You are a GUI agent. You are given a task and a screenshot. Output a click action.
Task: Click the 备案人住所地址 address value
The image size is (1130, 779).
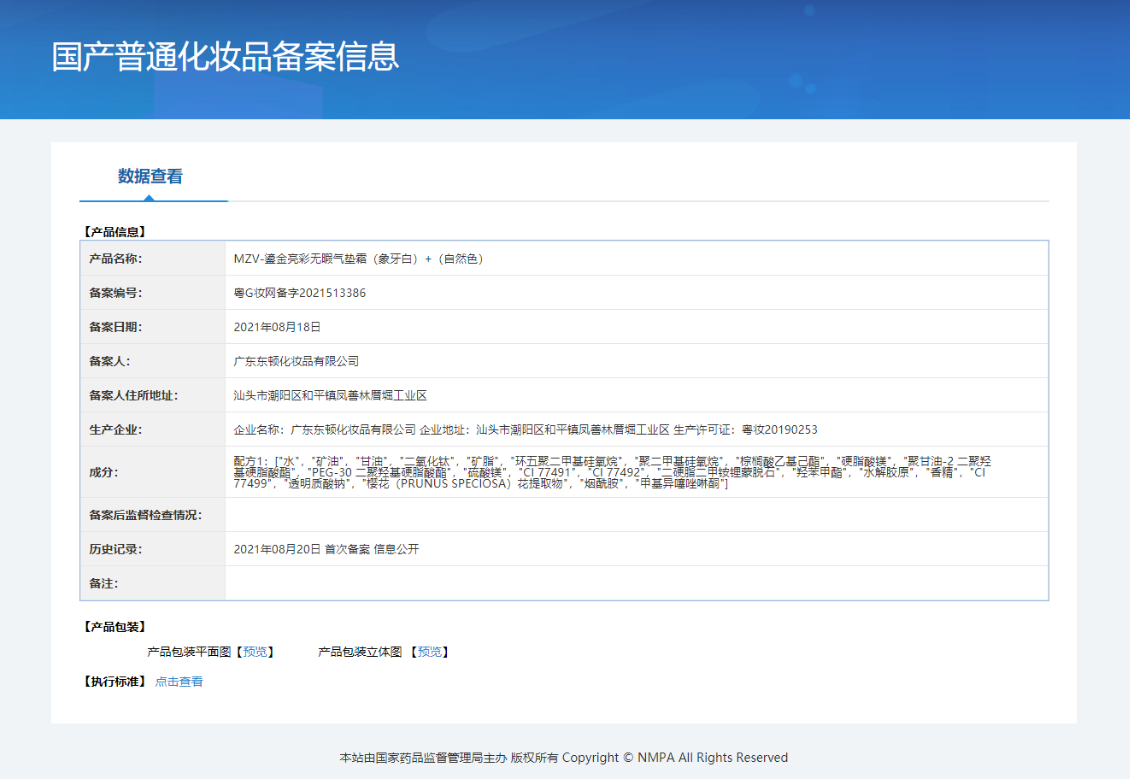pyautogui.click(x=330, y=395)
